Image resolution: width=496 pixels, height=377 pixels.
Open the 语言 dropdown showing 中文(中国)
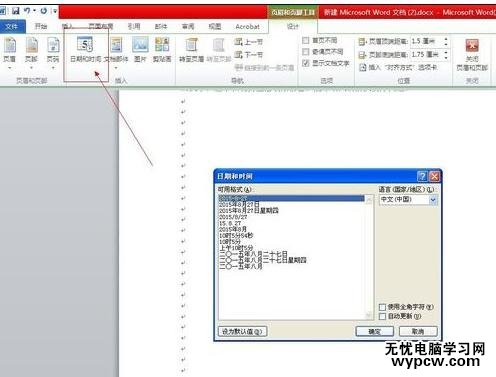point(433,200)
